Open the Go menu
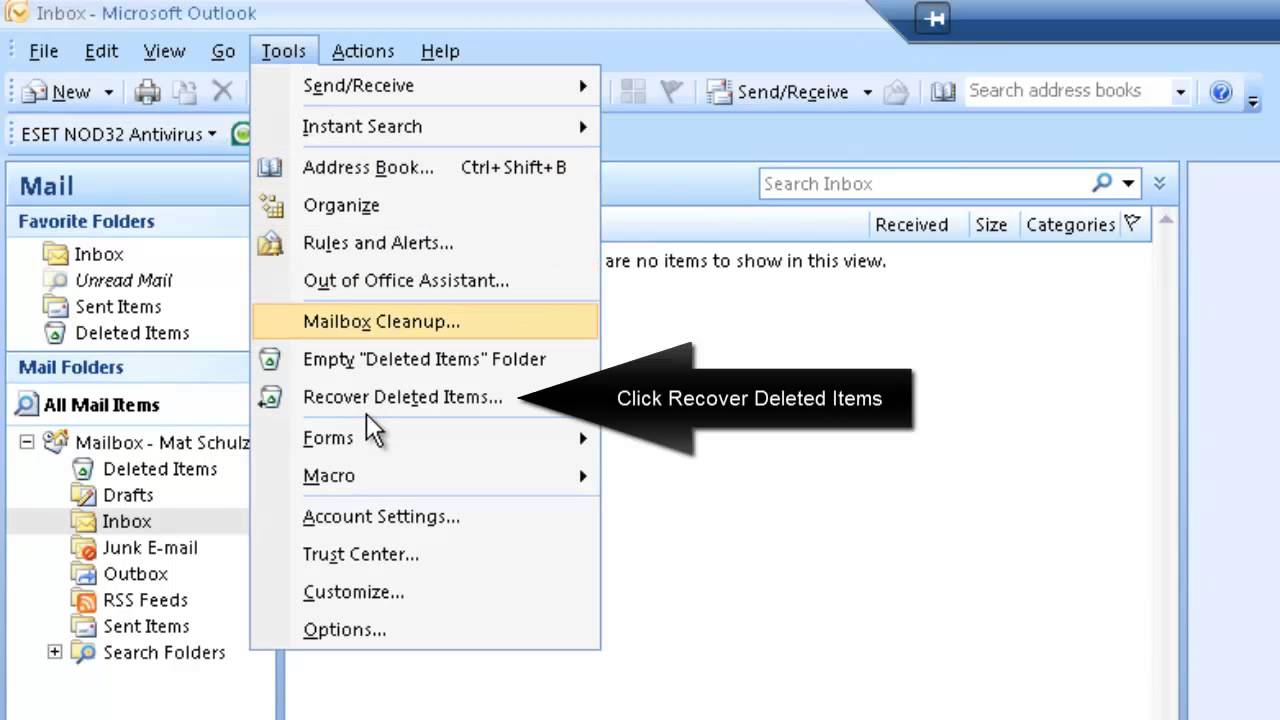The width and height of the screenshot is (1280, 720). [223, 51]
